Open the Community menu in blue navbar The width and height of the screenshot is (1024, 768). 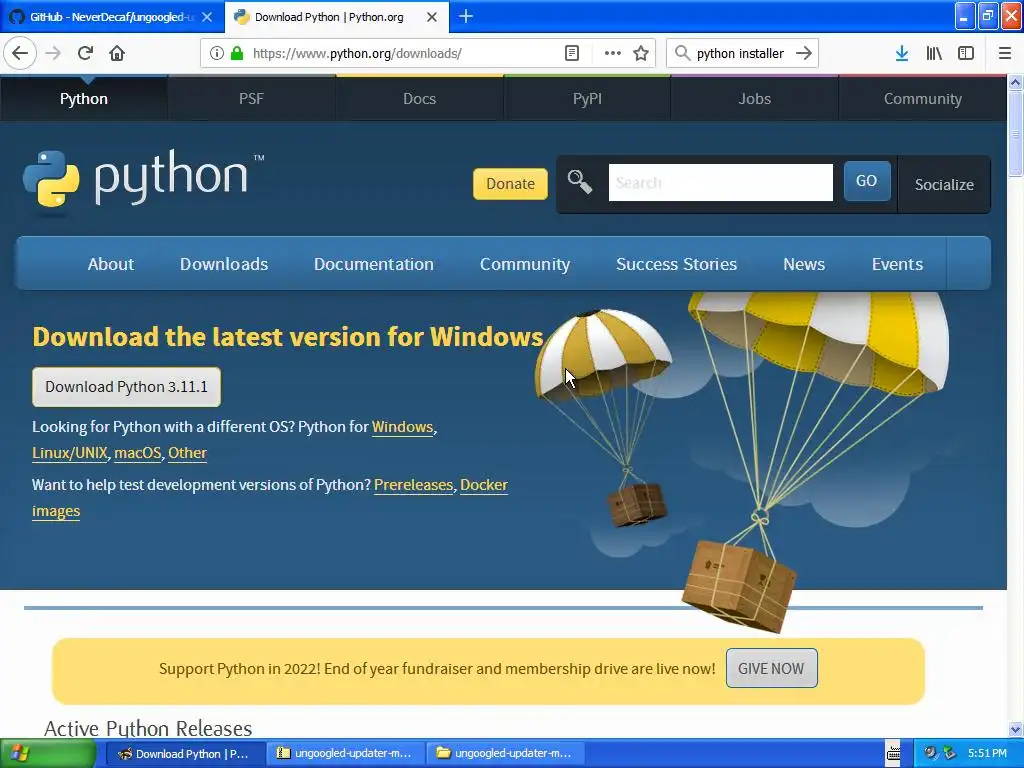coord(525,264)
